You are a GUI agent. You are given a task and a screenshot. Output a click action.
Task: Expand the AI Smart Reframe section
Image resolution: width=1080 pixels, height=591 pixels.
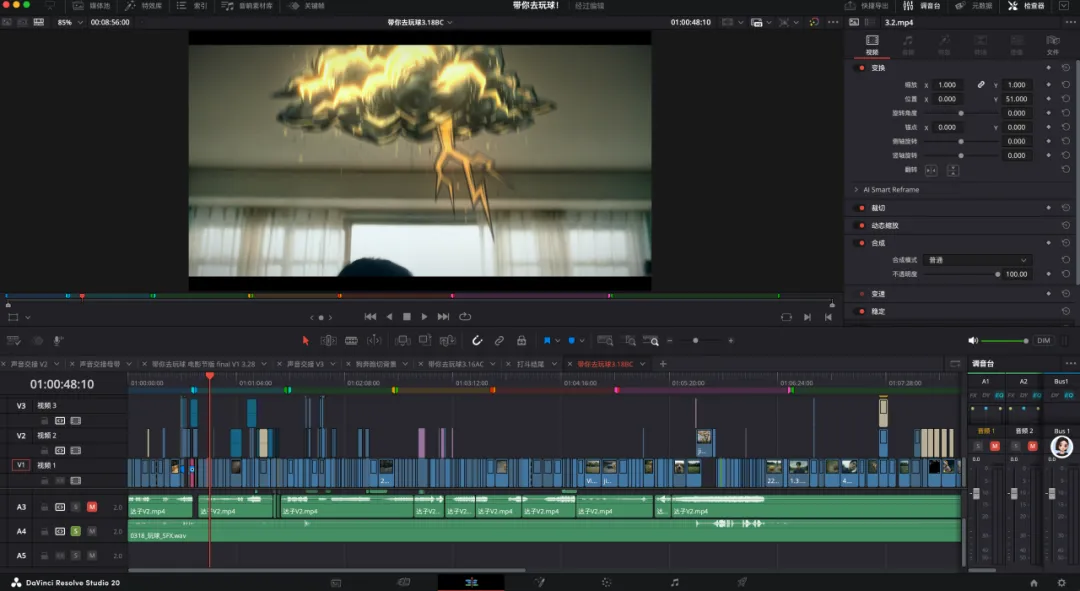click(x=856, y=189)
